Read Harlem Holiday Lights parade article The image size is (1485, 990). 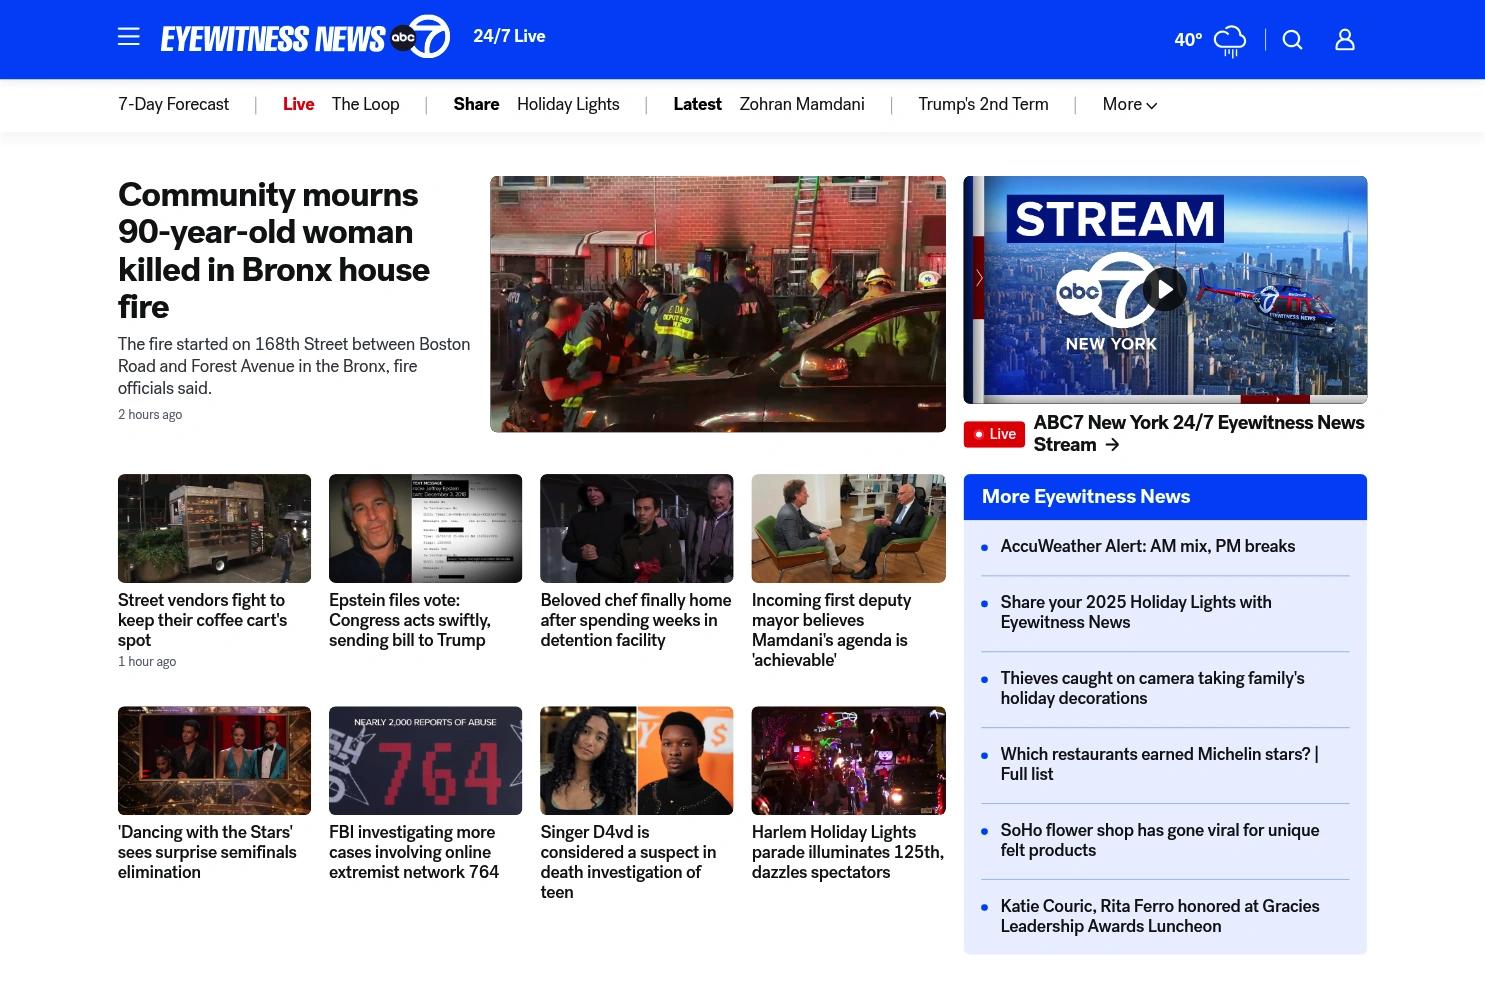tap(848, 852)
